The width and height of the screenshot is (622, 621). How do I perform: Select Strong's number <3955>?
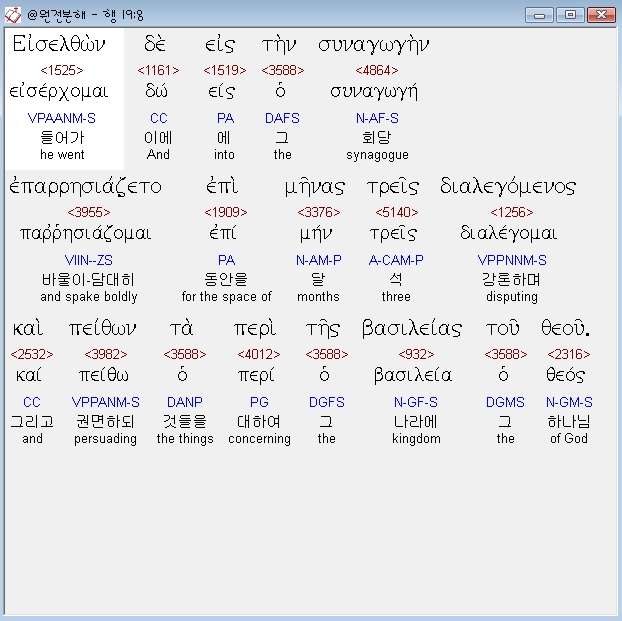point(89,212)
